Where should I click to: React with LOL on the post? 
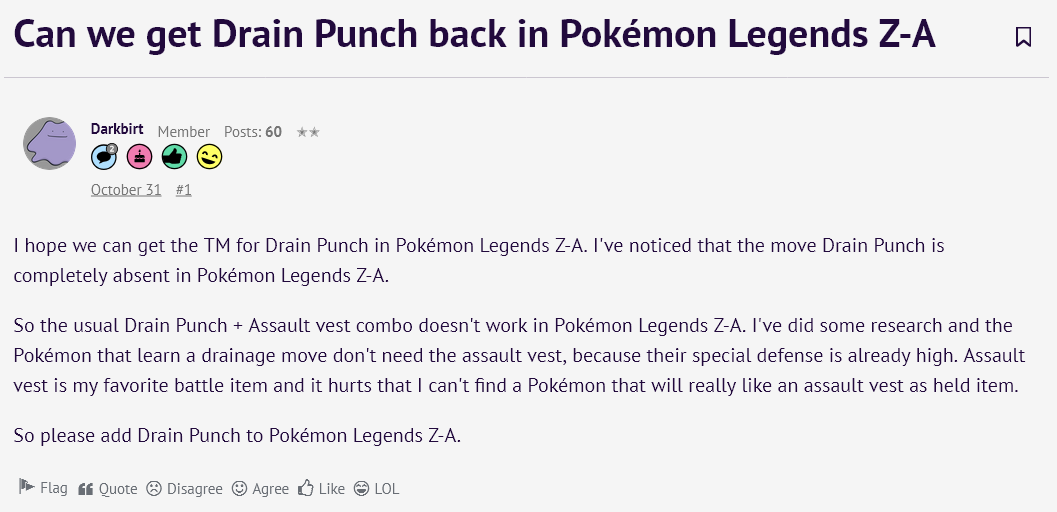pyautogui.click(x=377, y=488)
